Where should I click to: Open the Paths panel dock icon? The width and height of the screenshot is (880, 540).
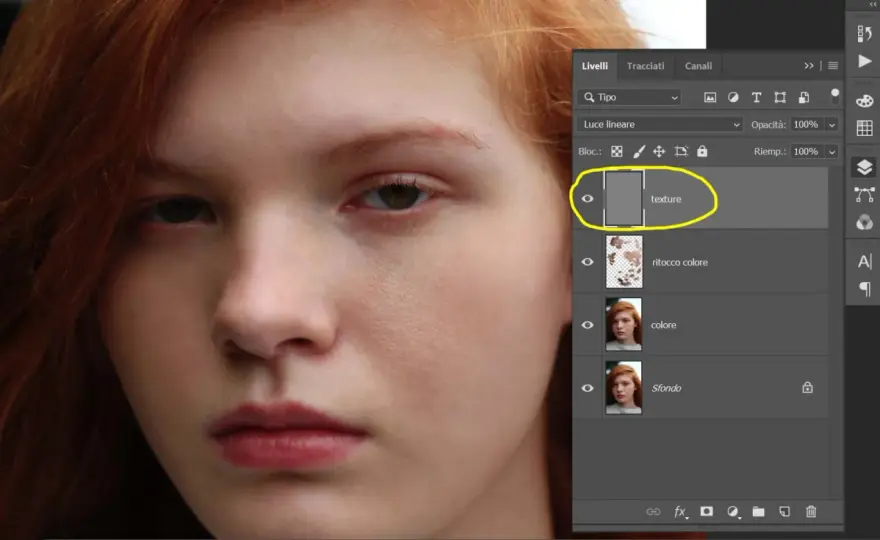(864, 195)
